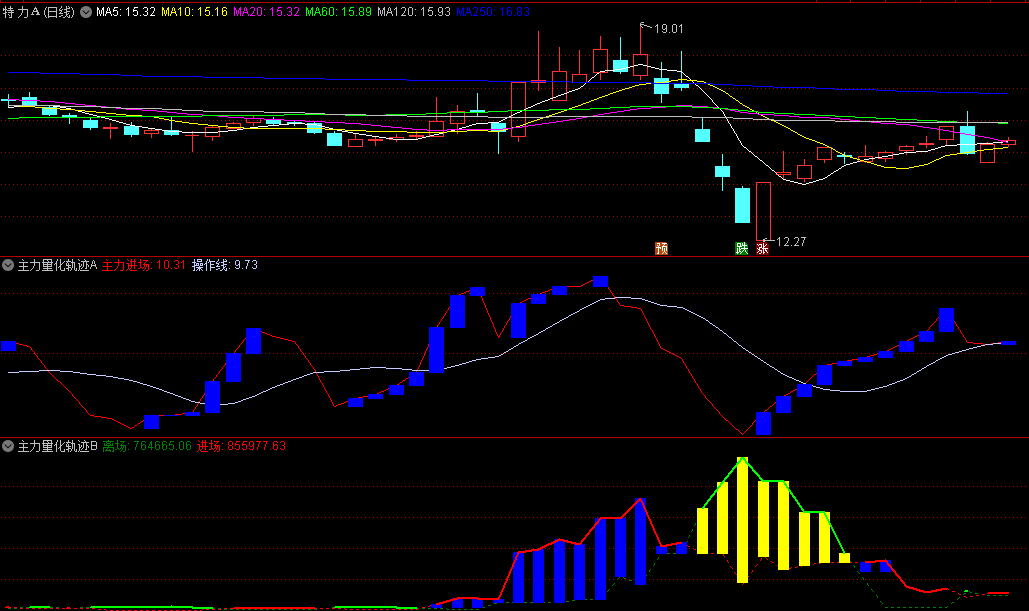Click the 主力量化轨迹B indicator title
The width and height of the screenshot is (1029, 611).
(x=57, y=446)
